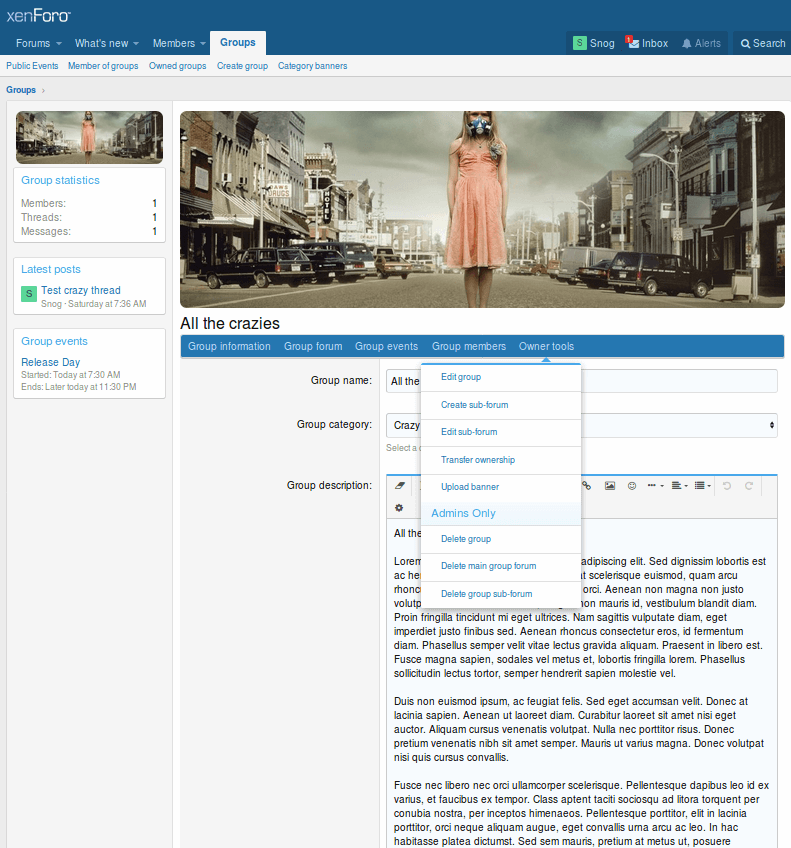The image size is (791, 848).
Task: Click the eraser remove-formatting icon
Action: 400,486
